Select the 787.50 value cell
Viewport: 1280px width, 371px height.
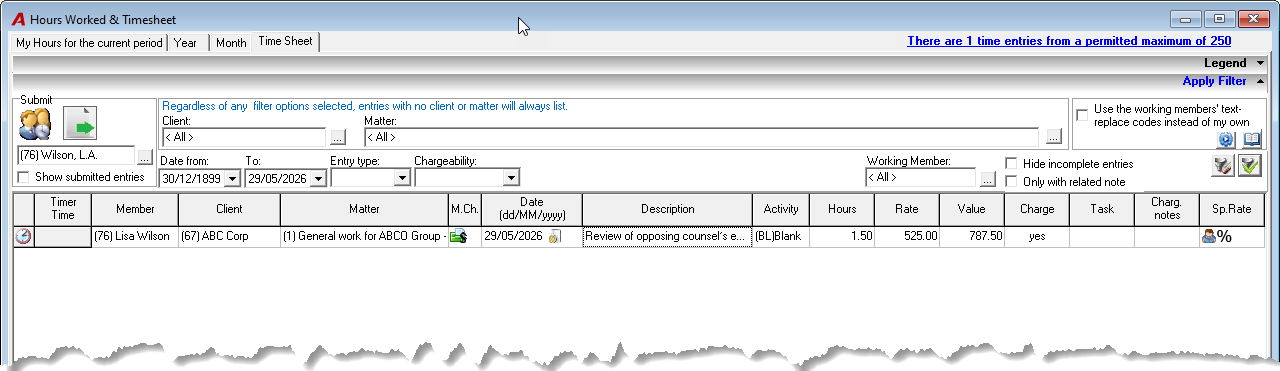(x=971, y=237)
